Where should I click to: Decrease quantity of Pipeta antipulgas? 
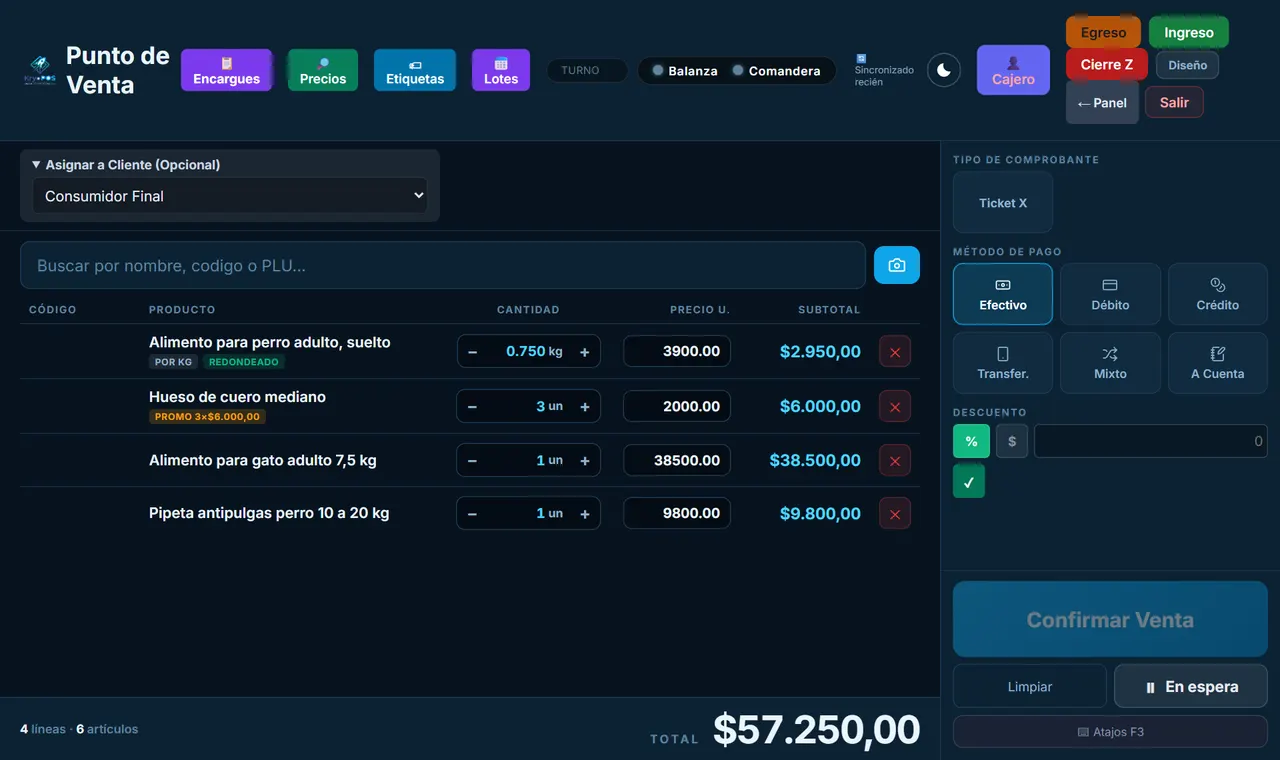coord(472,514)
